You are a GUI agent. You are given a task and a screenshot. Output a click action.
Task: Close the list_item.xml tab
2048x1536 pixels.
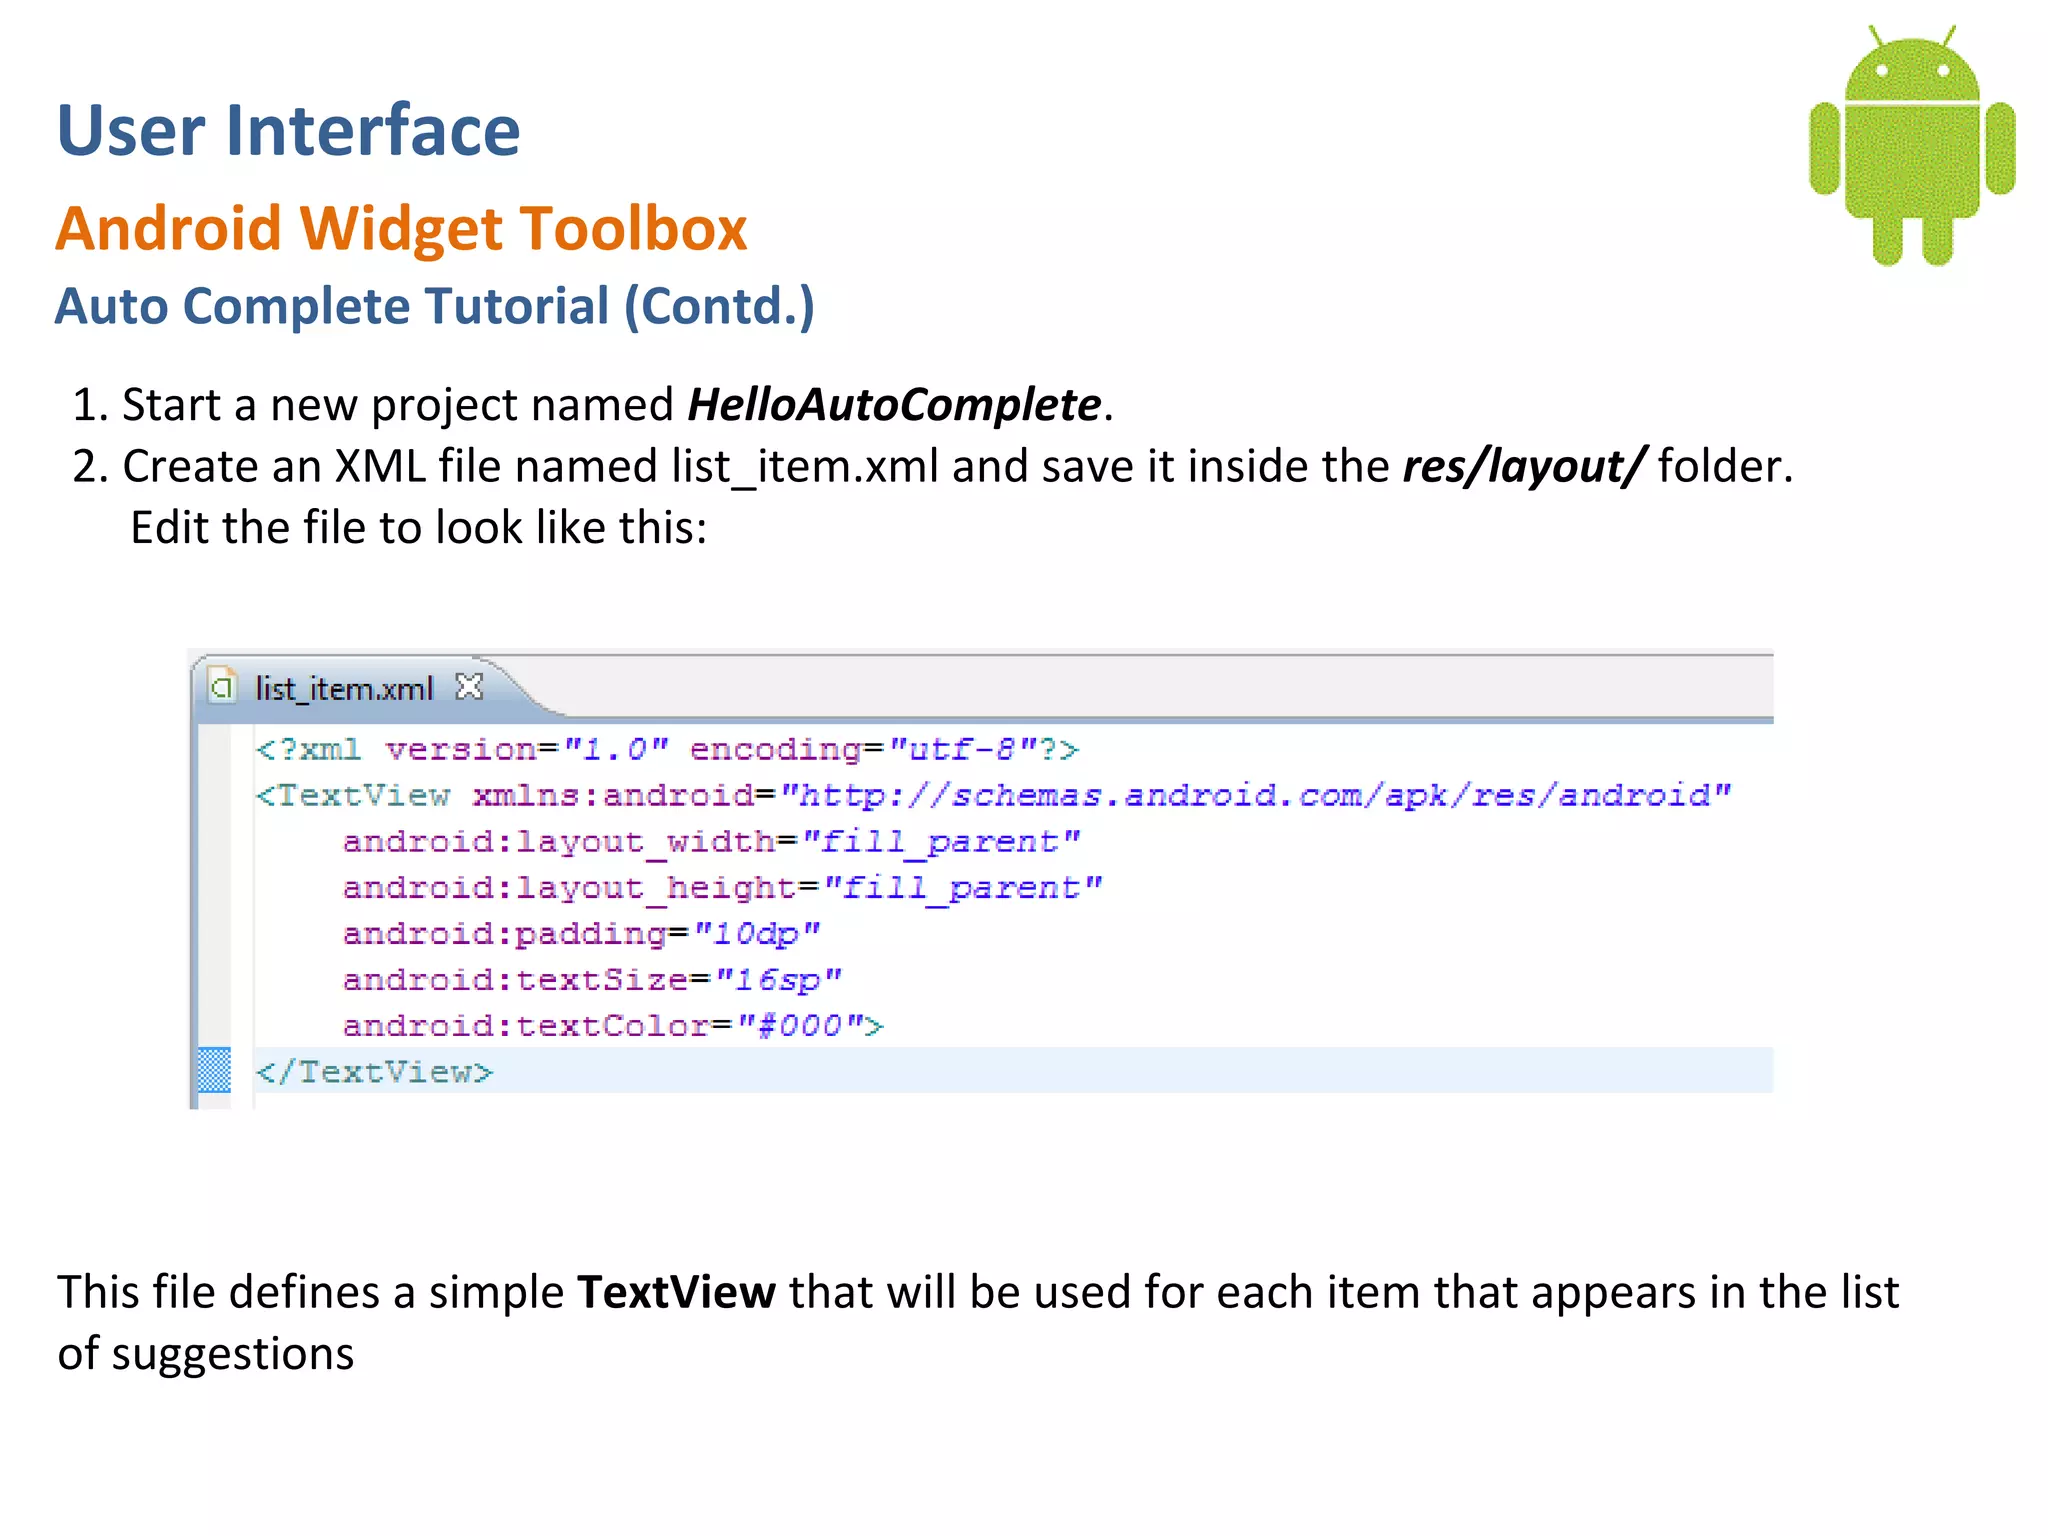pos(469,687)
